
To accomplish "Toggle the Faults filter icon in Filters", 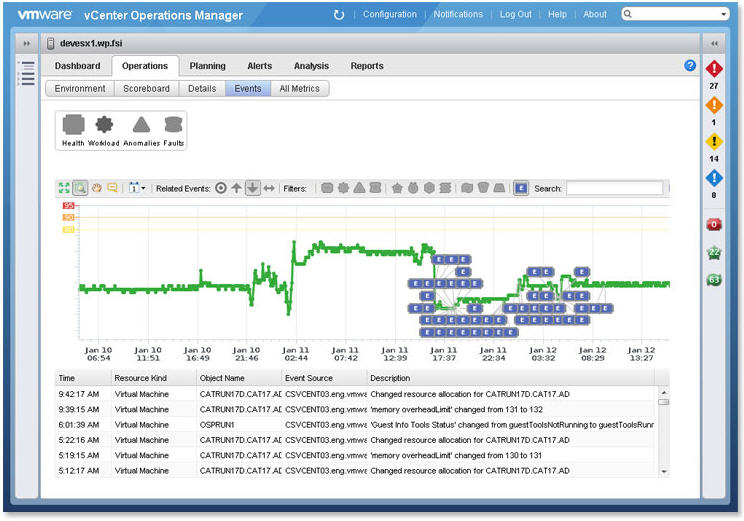I will [x=375, y=188].
